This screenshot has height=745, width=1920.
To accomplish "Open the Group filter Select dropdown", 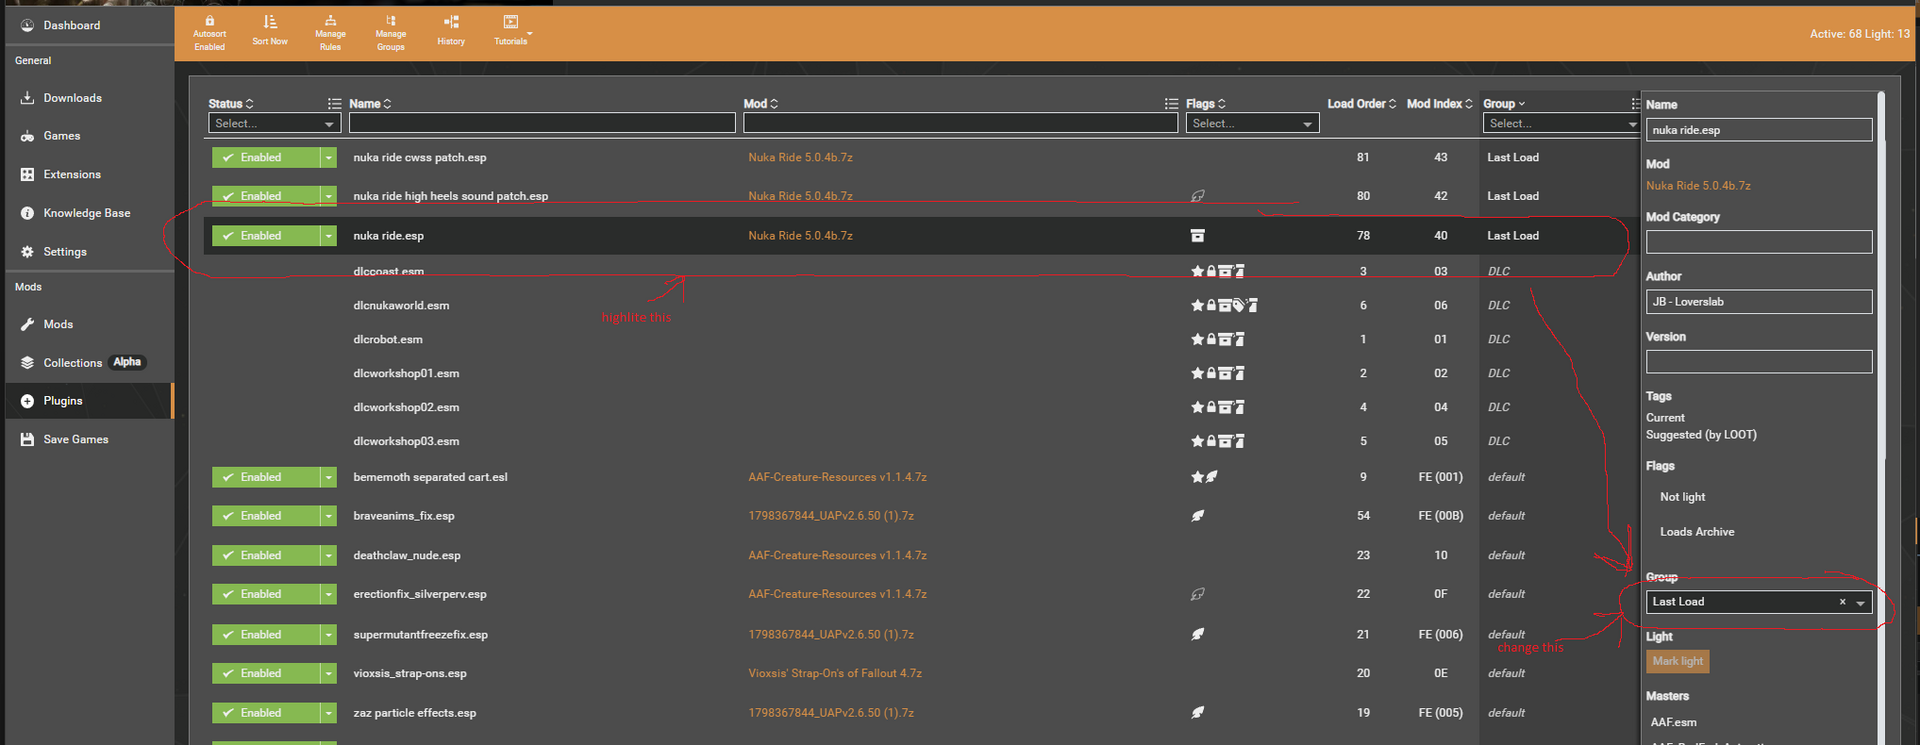I will 1561,123.
